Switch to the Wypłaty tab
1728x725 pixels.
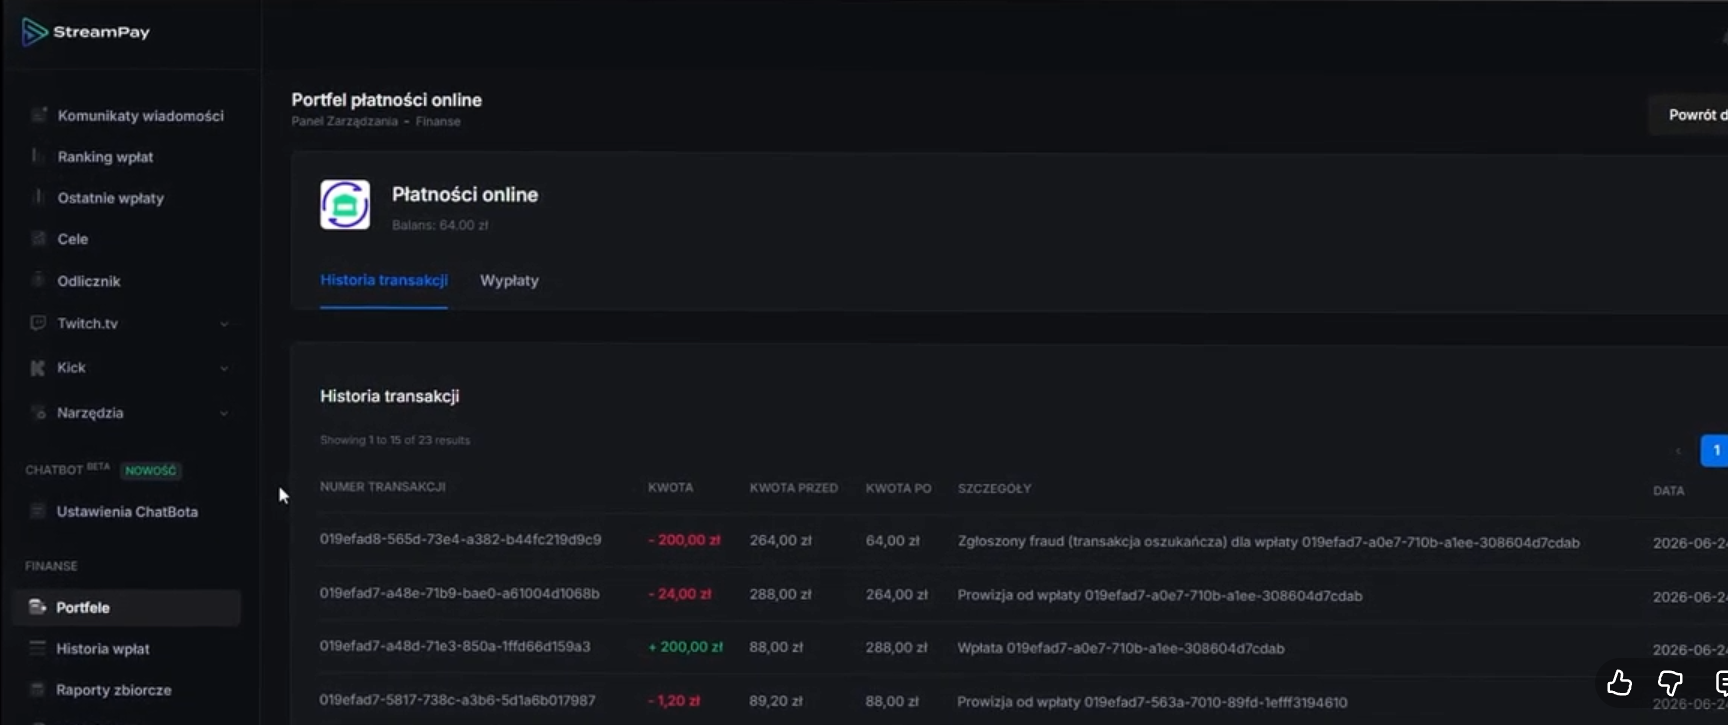[509, 281]
